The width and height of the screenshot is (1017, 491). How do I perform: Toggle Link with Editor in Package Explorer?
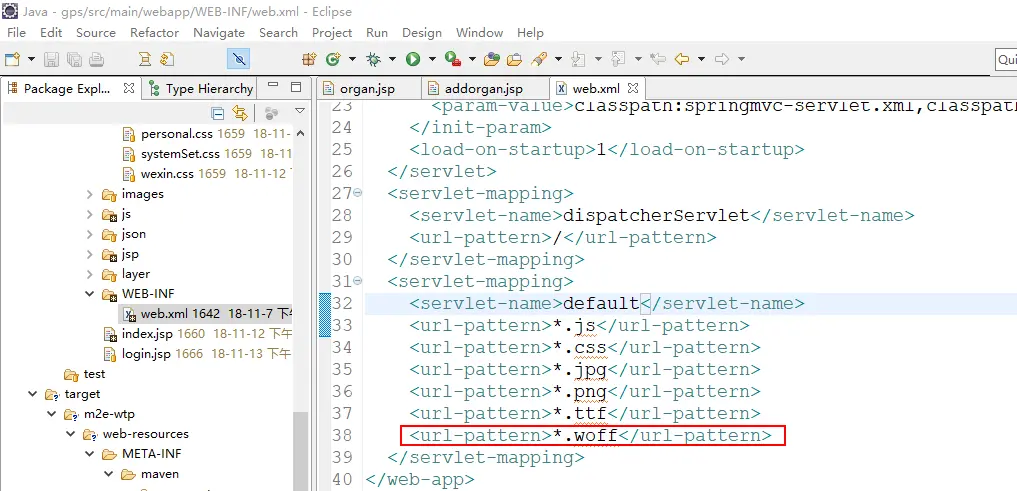[x=240, y=114]
